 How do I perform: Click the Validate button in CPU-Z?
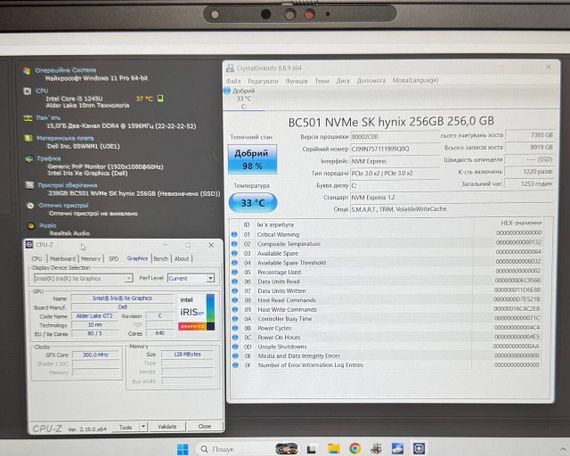(x=167, y=427)
